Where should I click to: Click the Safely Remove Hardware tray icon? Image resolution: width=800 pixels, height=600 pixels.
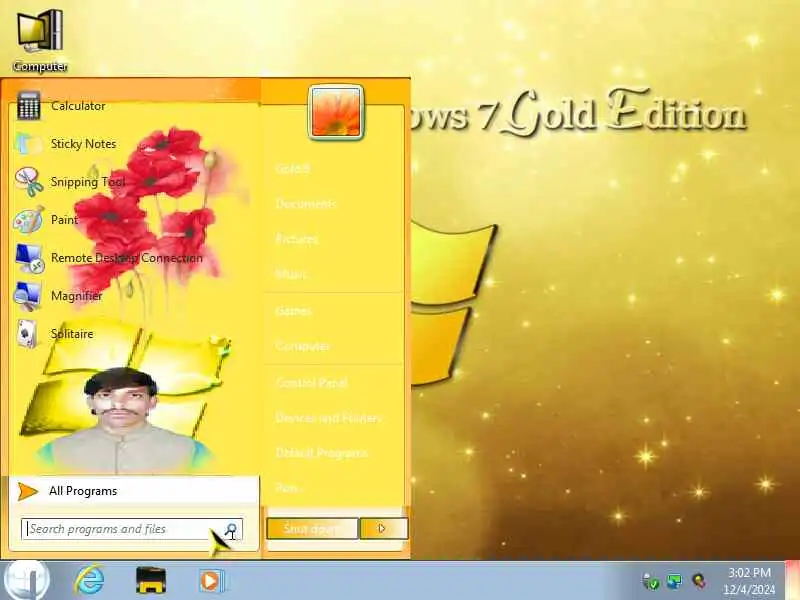tap(651, 581)
